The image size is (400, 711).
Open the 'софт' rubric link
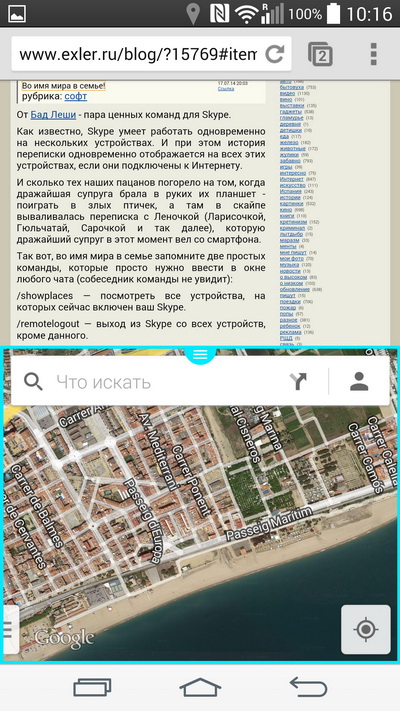[x=76, y=96]
